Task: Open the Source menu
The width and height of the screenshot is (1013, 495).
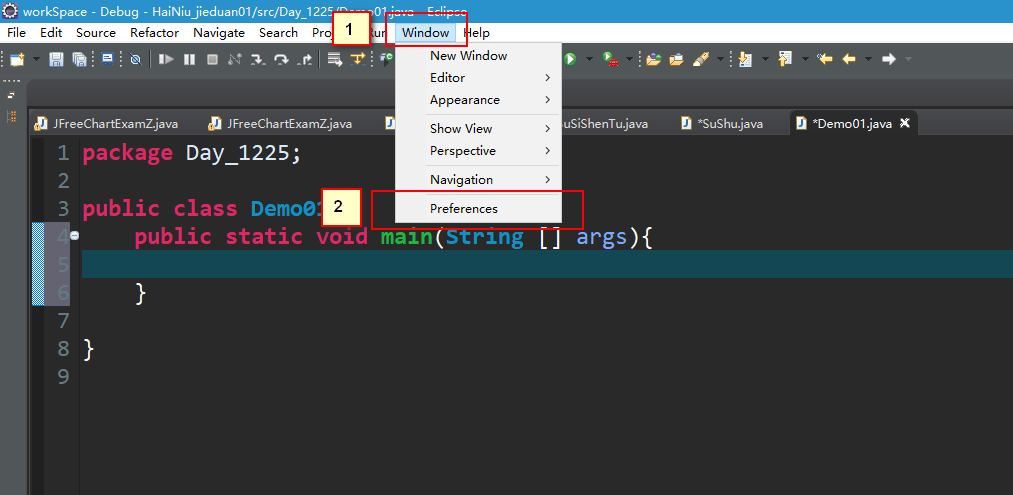Action: pyautogui.click(x=96, y=33)
